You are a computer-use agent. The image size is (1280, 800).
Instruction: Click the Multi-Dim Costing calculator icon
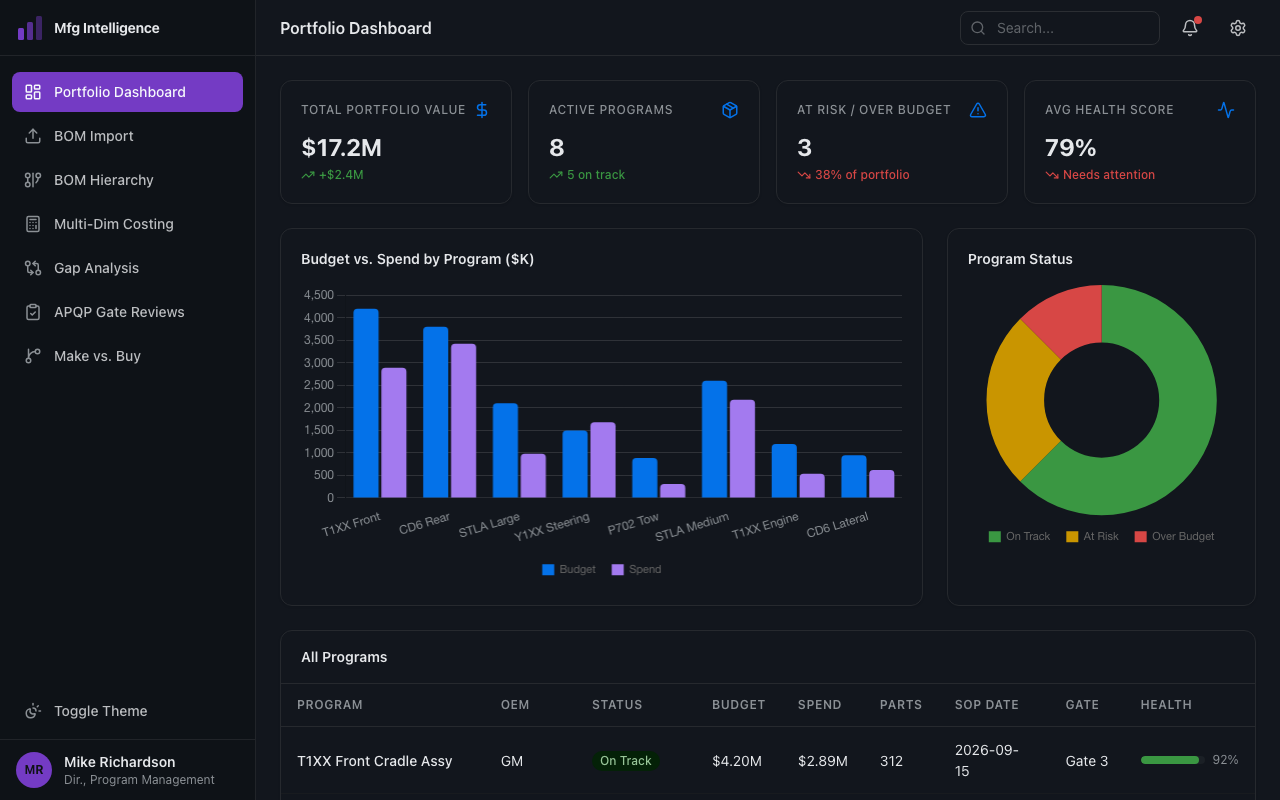tap(33, 224)
